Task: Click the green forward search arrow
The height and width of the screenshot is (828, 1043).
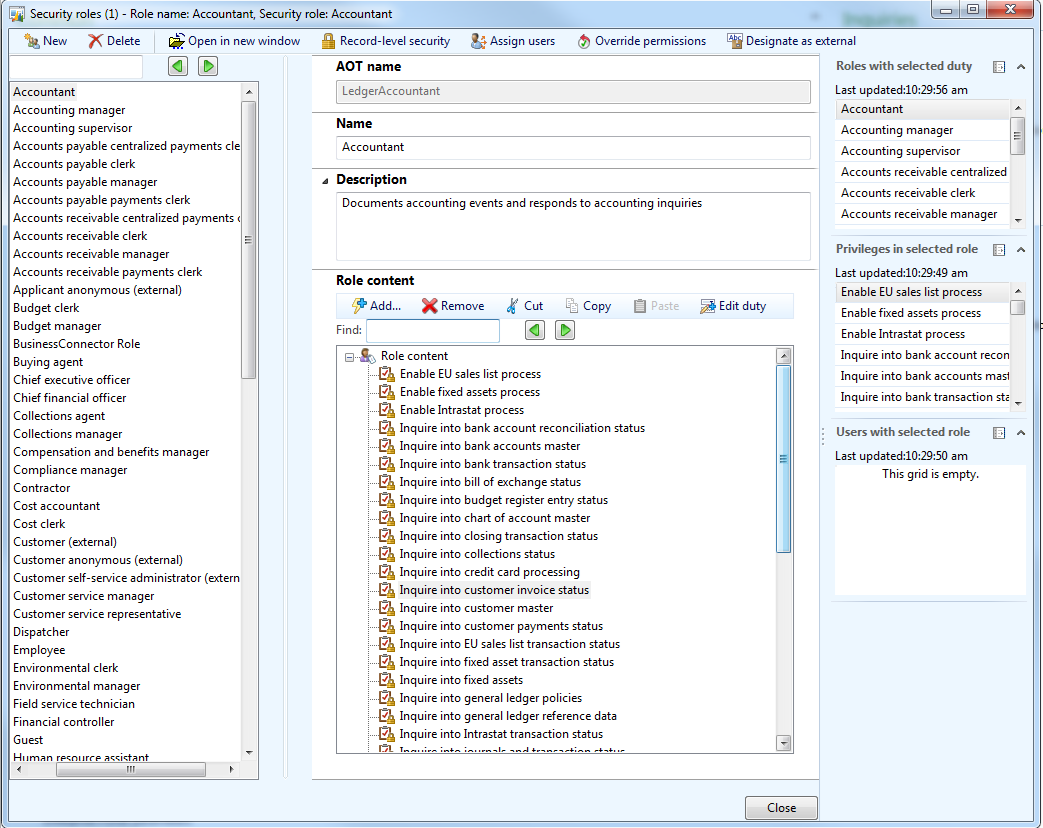Action: click(565, 330)
